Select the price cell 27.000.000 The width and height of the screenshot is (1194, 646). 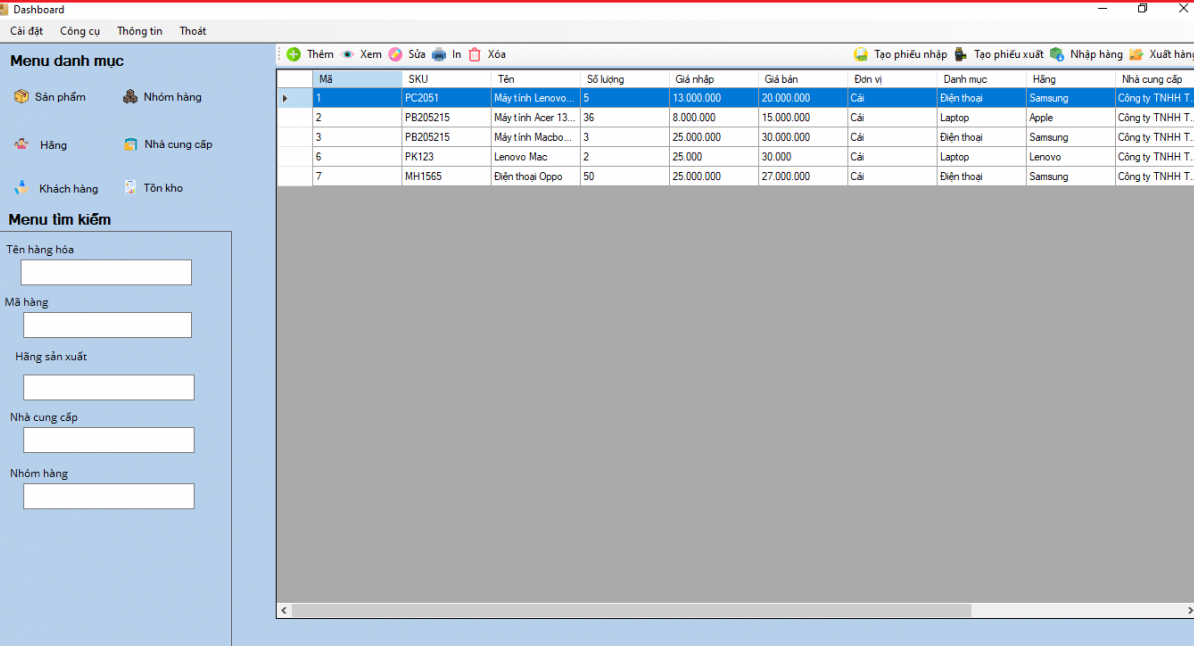pyautogui.click(x=803, y=176)
